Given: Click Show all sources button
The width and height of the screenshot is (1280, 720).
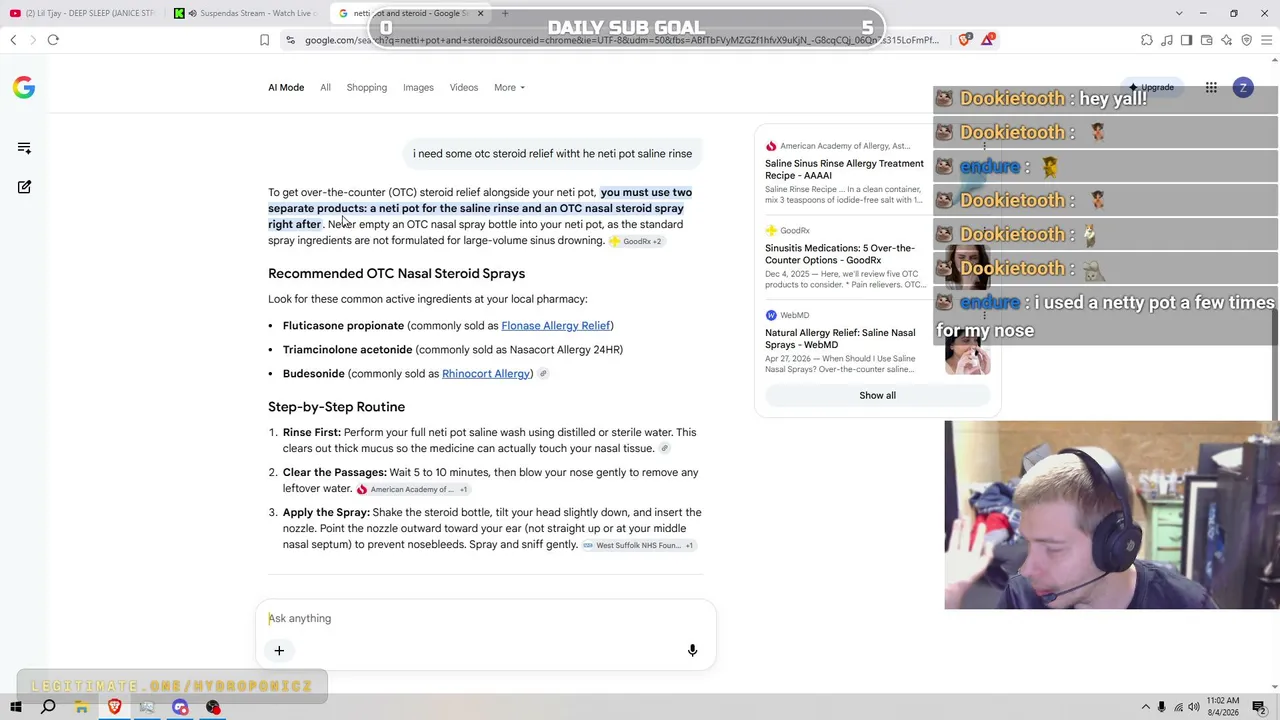Looking at the screenshot, I should pos(877,395).
